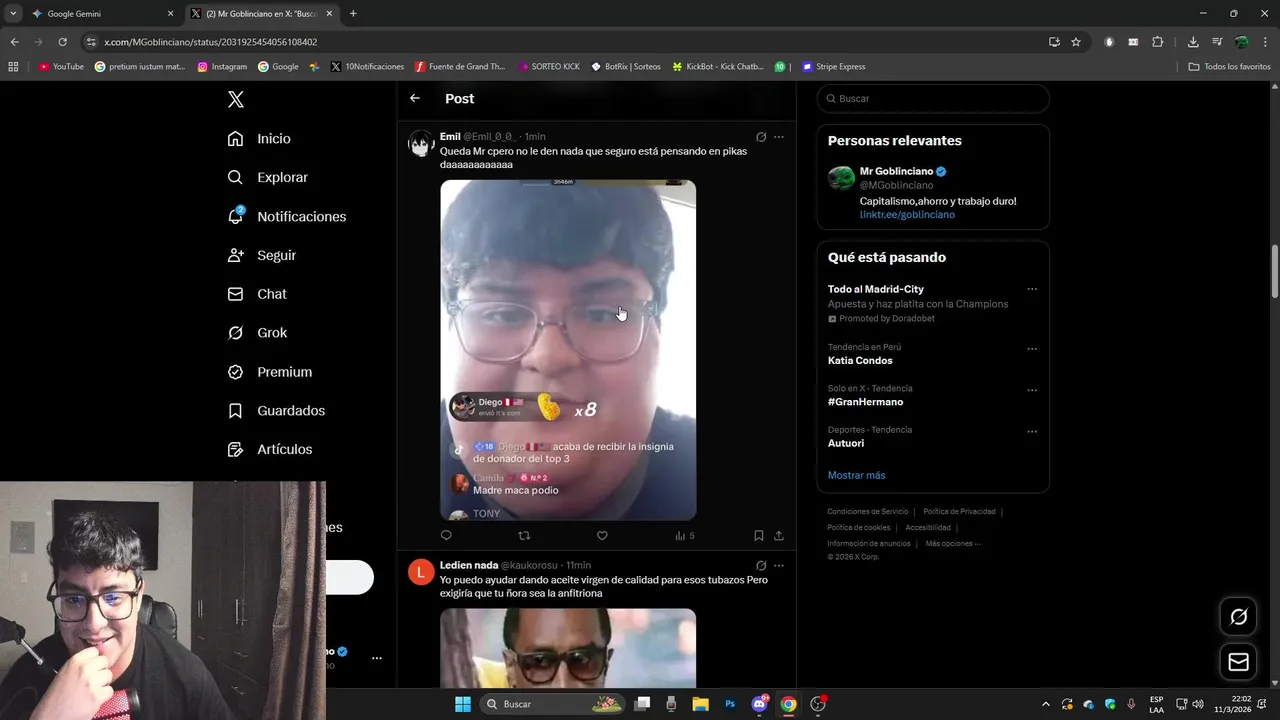The image size is (1280, 720).
Task: Bookmark Emil's post
Action: (x=759, y=536)
